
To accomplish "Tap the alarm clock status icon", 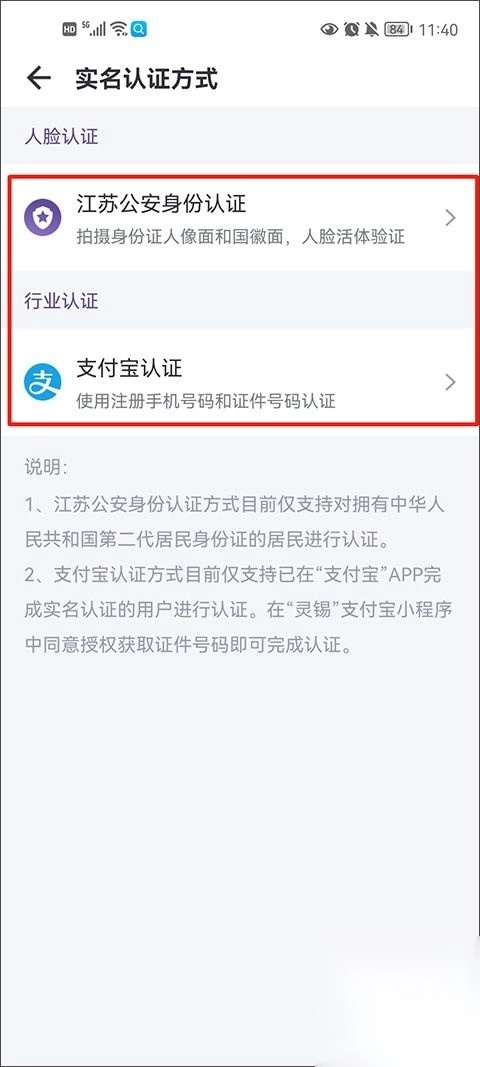I will (351, 29).
